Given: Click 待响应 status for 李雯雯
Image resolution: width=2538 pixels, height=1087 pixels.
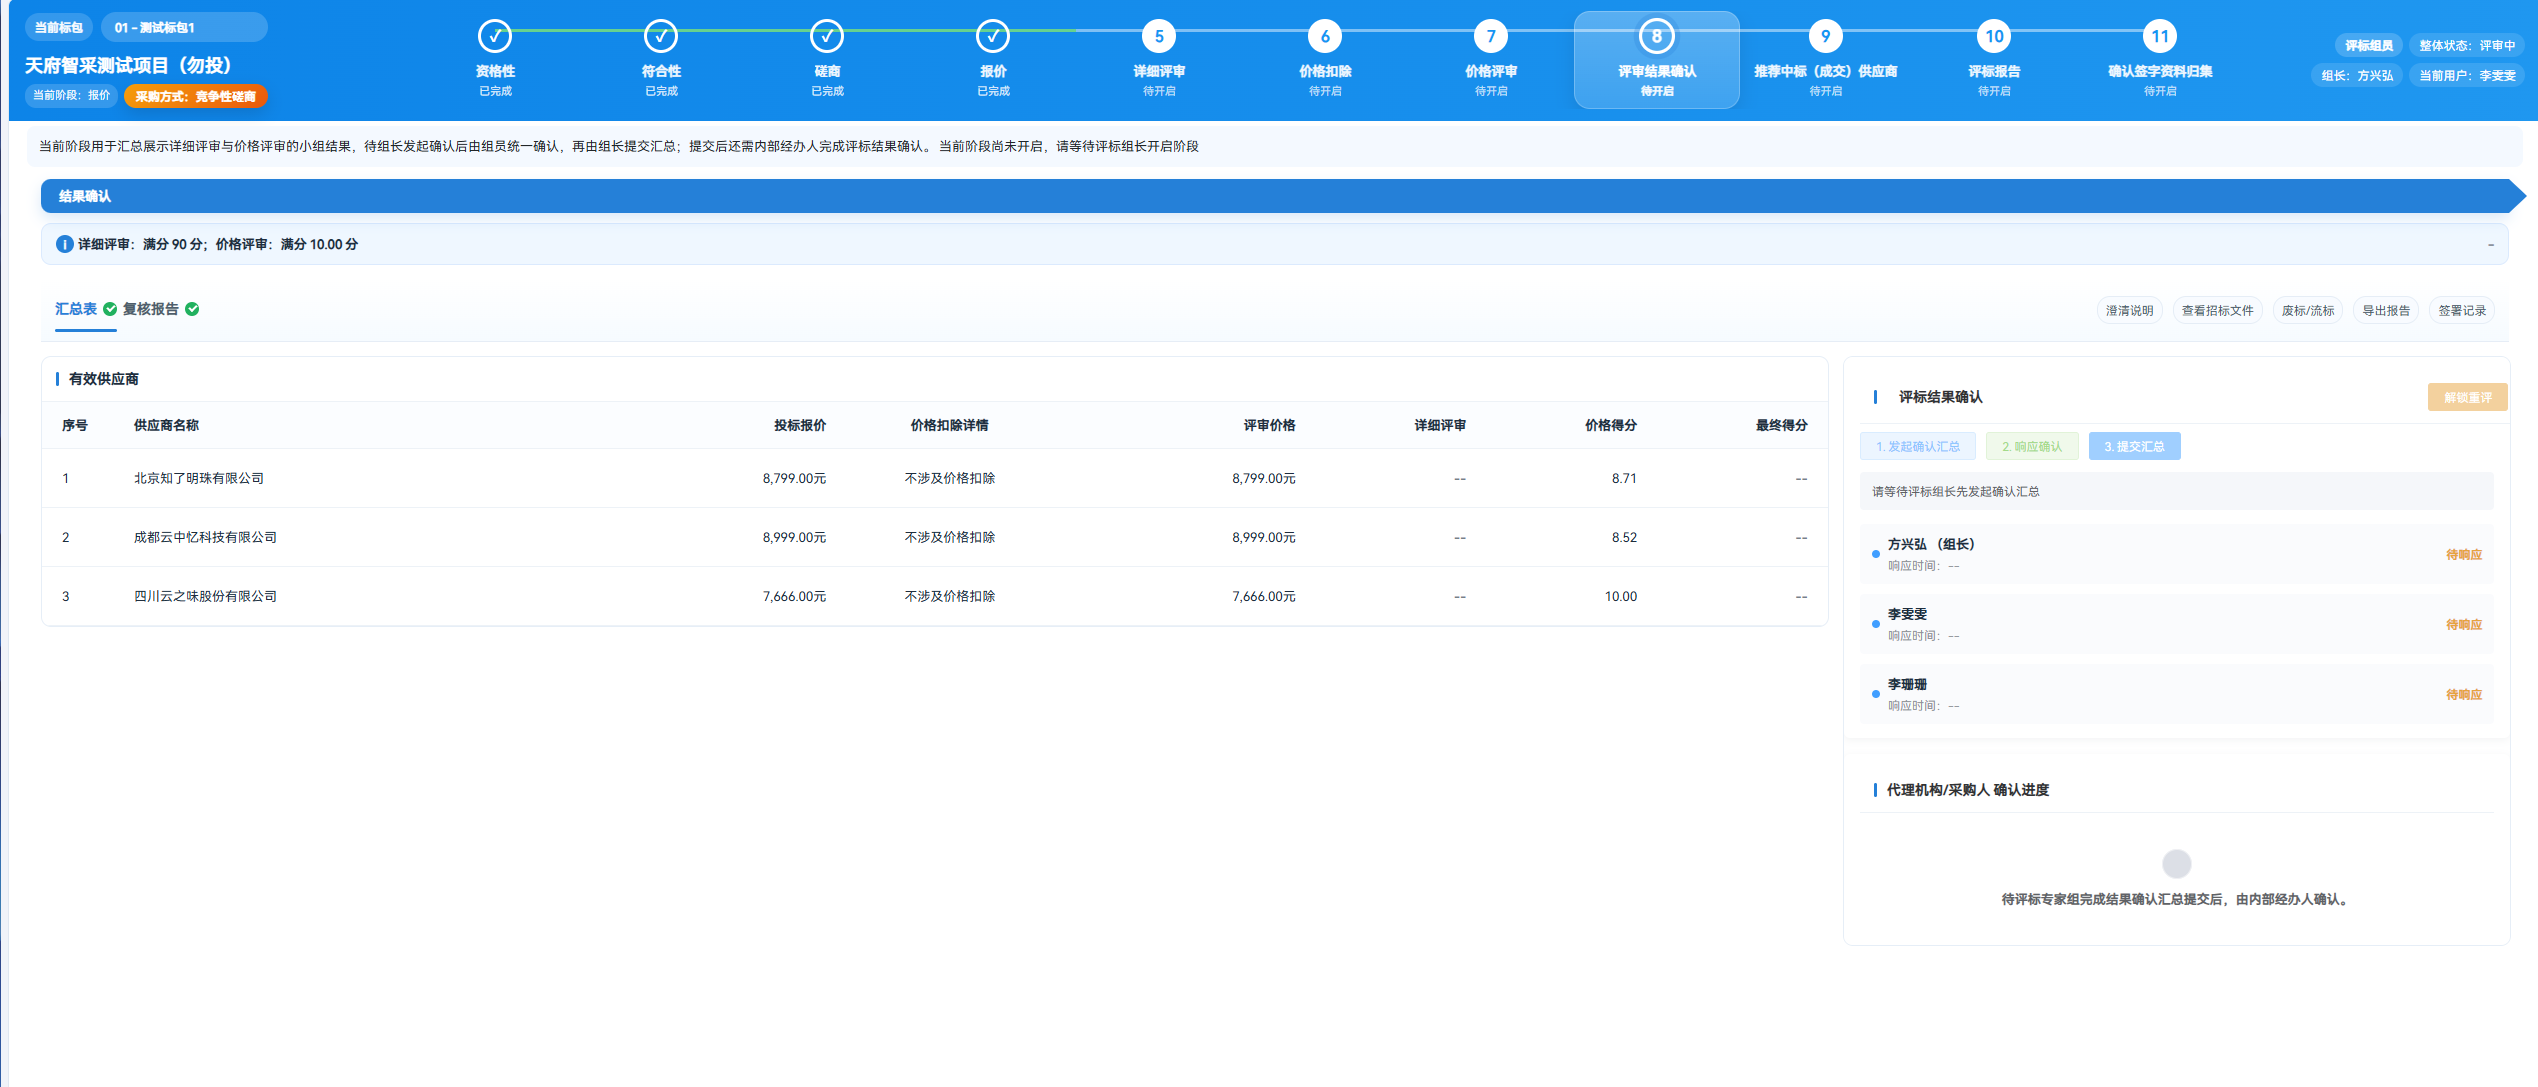Looking at the screenshot, I should tap(2464, 624).
